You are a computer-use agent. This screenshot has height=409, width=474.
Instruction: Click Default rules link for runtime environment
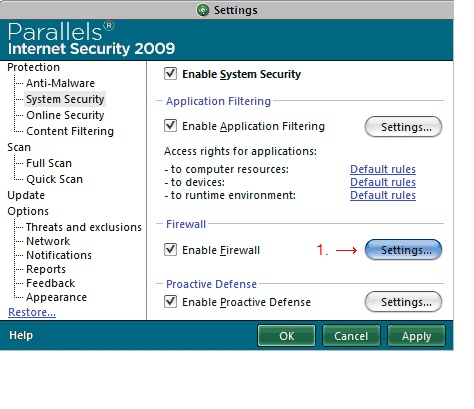pos(383,195)
